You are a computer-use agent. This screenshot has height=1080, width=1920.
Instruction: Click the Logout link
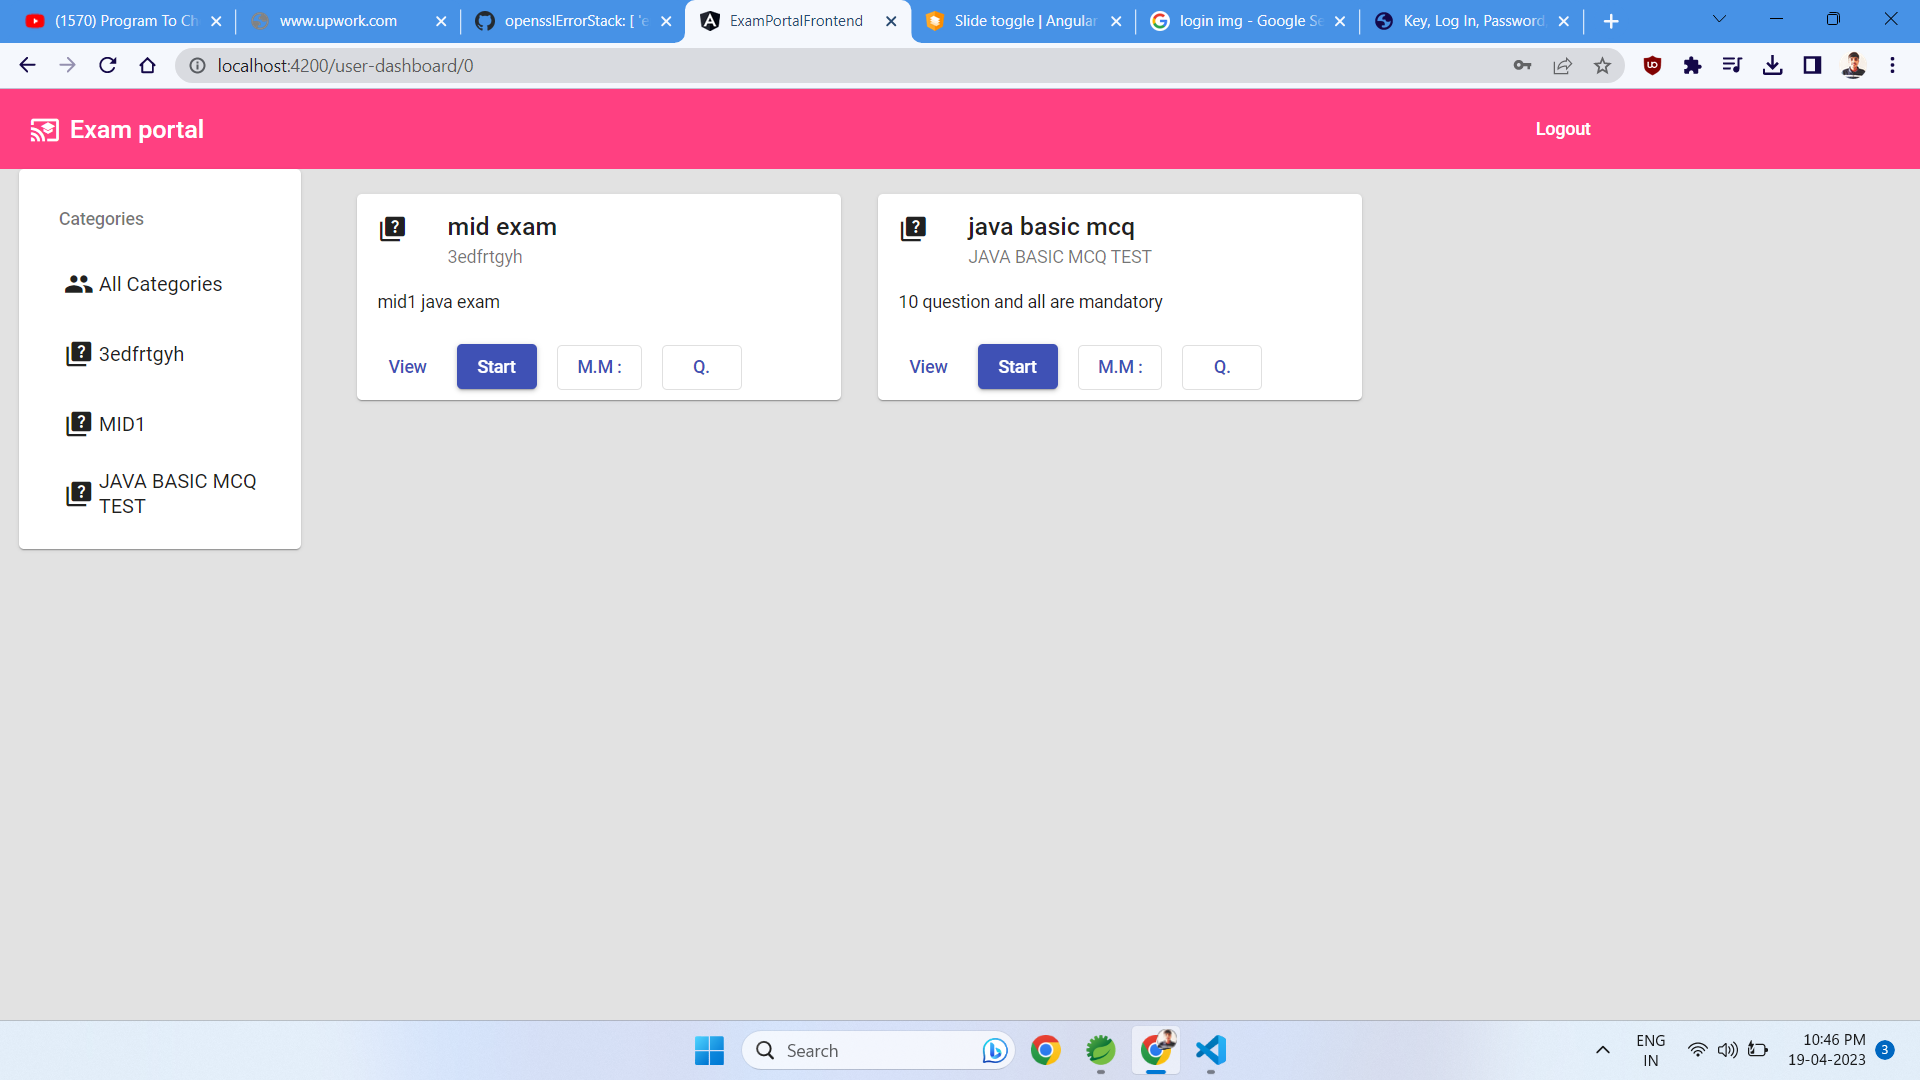pyautogui.click(x=1562, y=128)
